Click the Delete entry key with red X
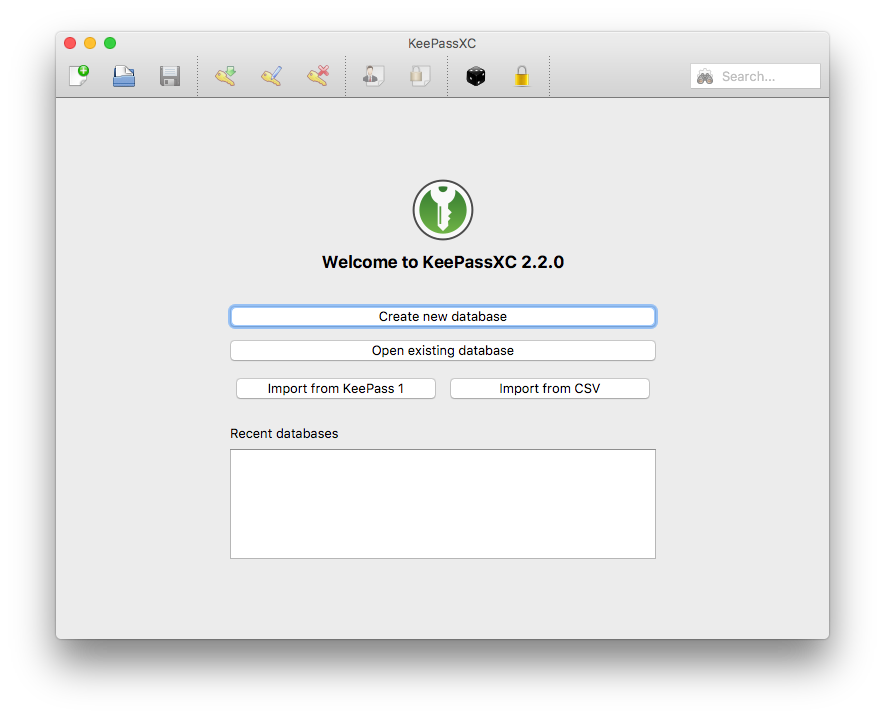The height and width of the screenshot is (719, 885). [x=318, y=76]
